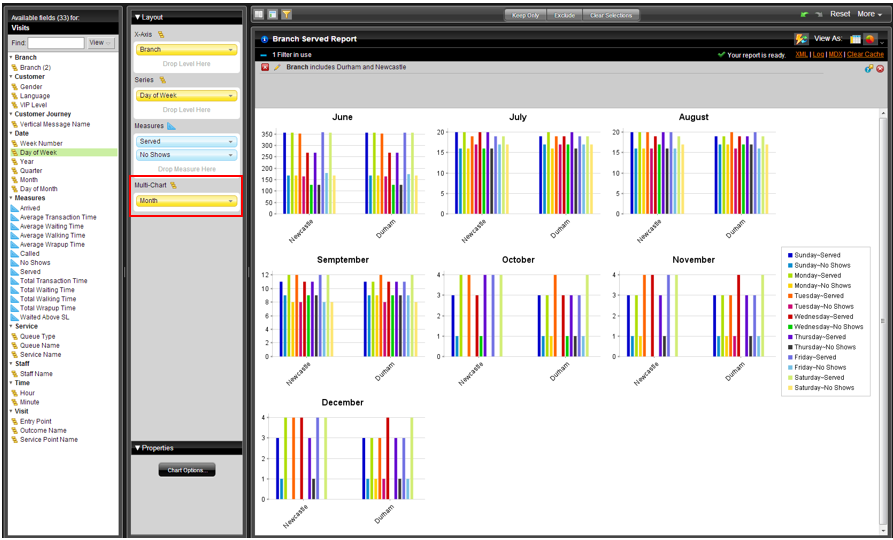Open the Served measure dropdown
This screenshot has width=893, height=540.
[232, 142]
